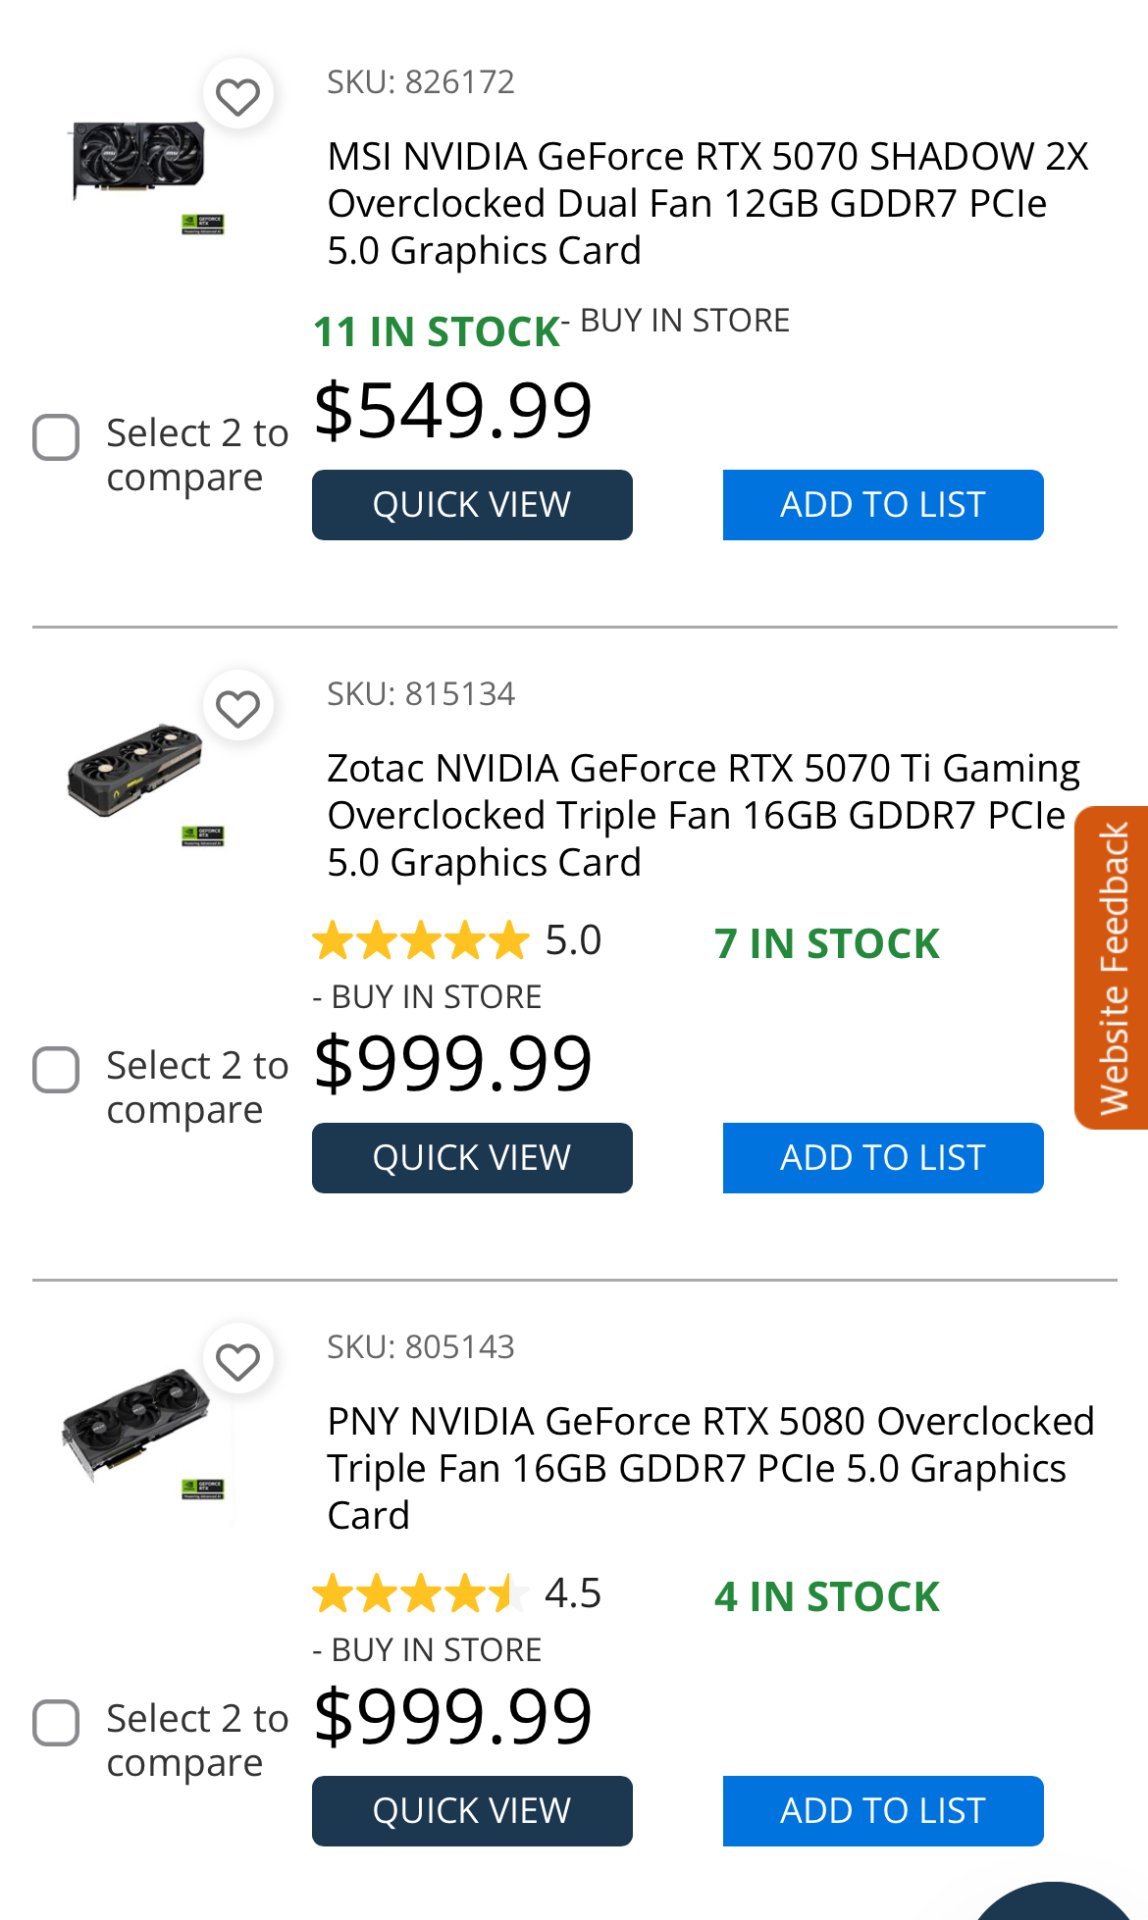This screenshot has height=1920, width=1148.
Task: Add MSI RTX 5070 to list
Action: tap(883, 505)
